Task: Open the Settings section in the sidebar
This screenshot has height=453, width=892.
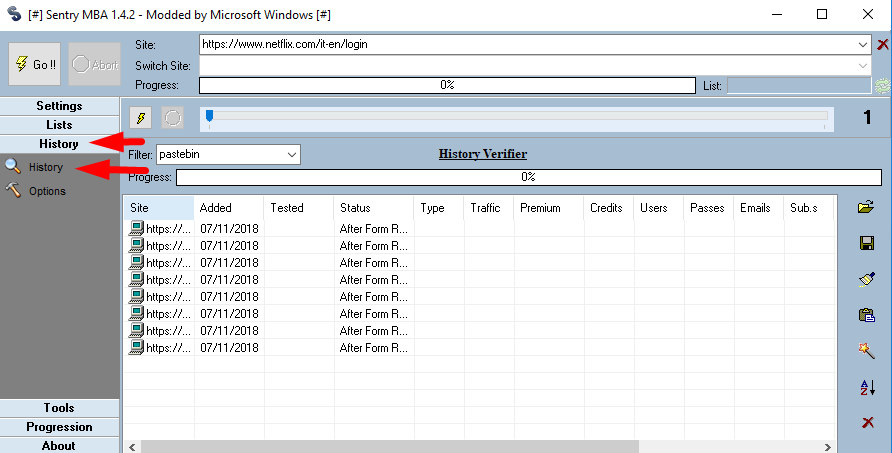Action: pos(59,106)
